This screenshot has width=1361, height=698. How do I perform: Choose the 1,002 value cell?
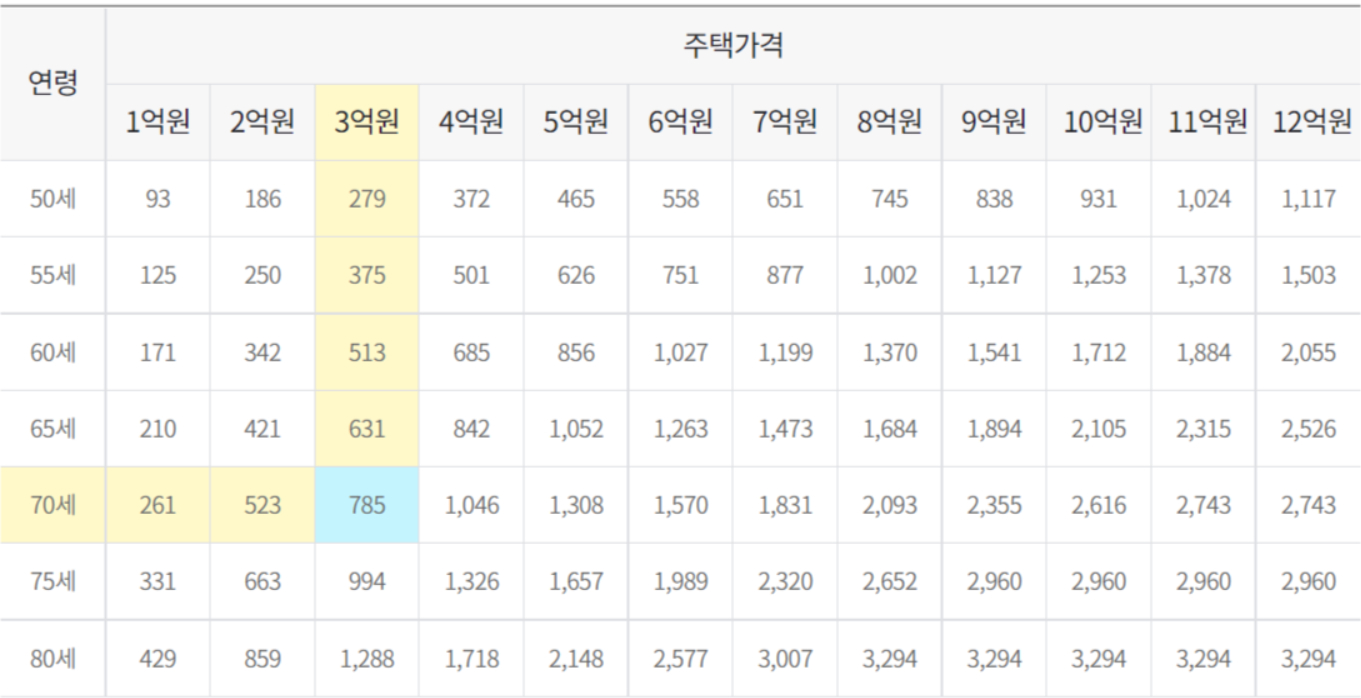click(x=889, y=275)
